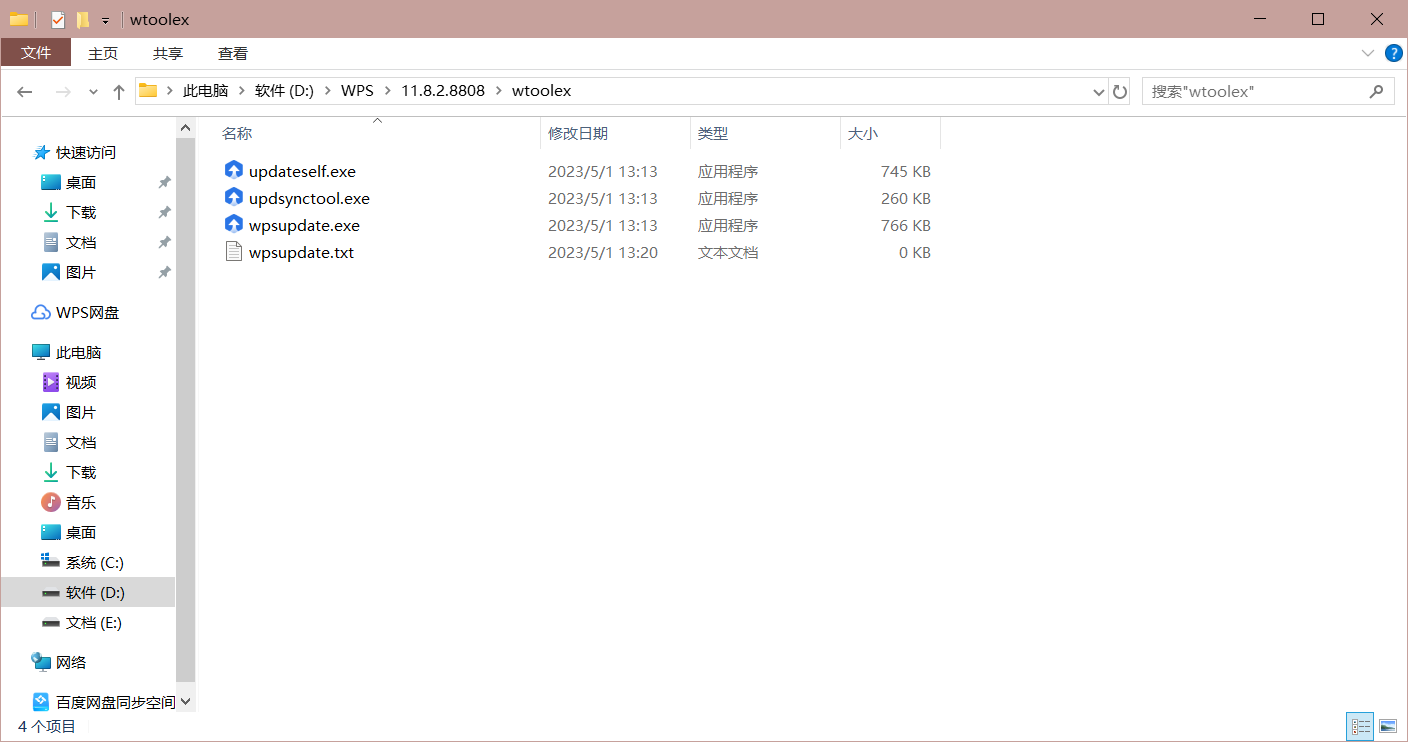Click the updateself.exe application icon

[233, 171]
